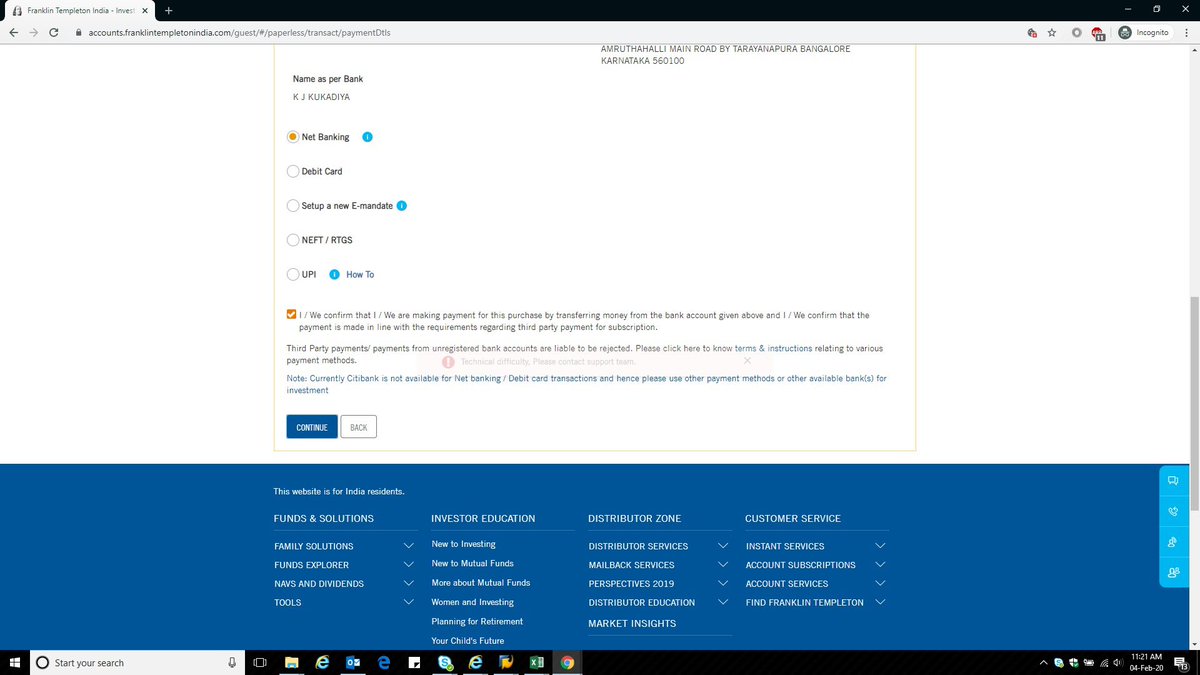Expand MAILBACK SERVICES footer section

[x=723, y=565]
